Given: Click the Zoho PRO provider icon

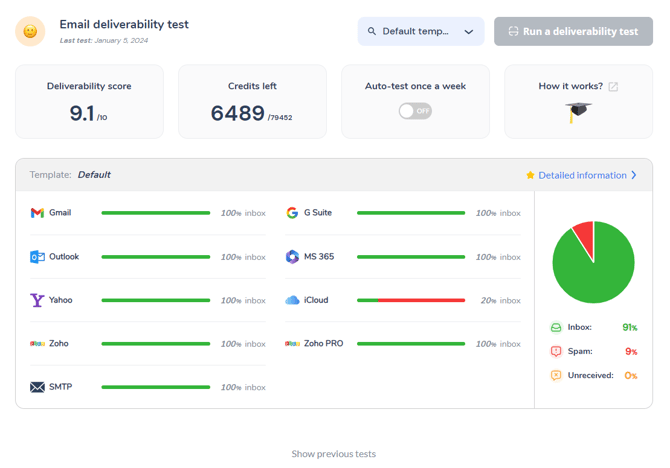Looking at the screenshot, I should (x=292, y=344).
